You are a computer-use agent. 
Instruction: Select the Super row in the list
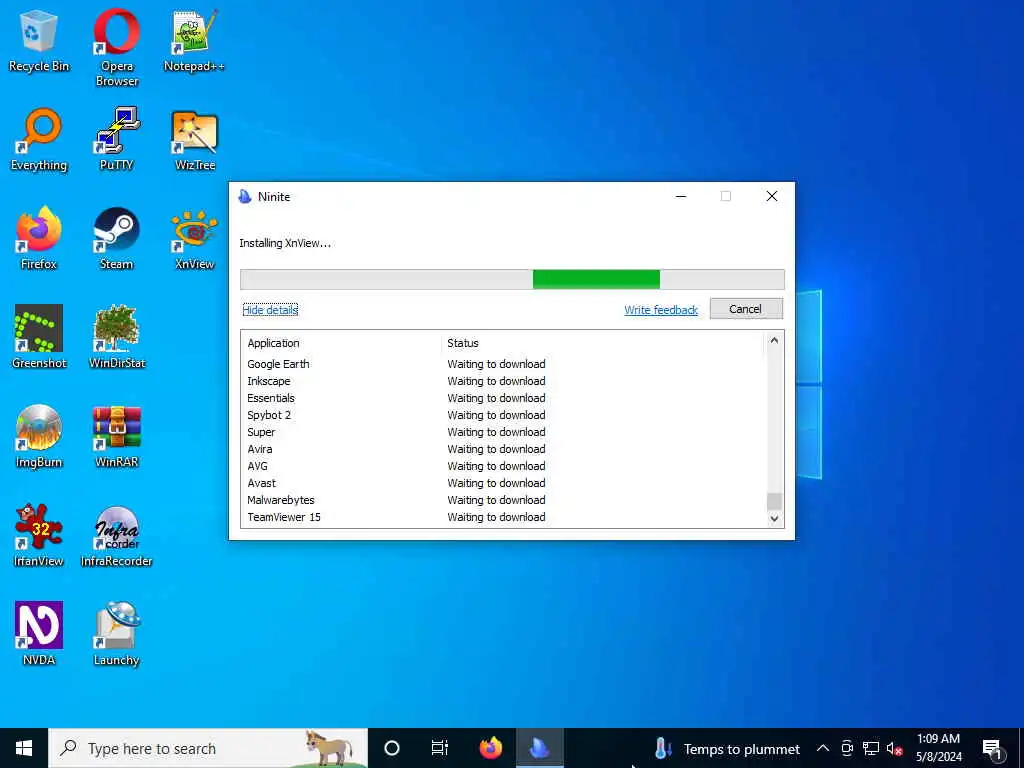pyautogui.click(x=503, y=432)
